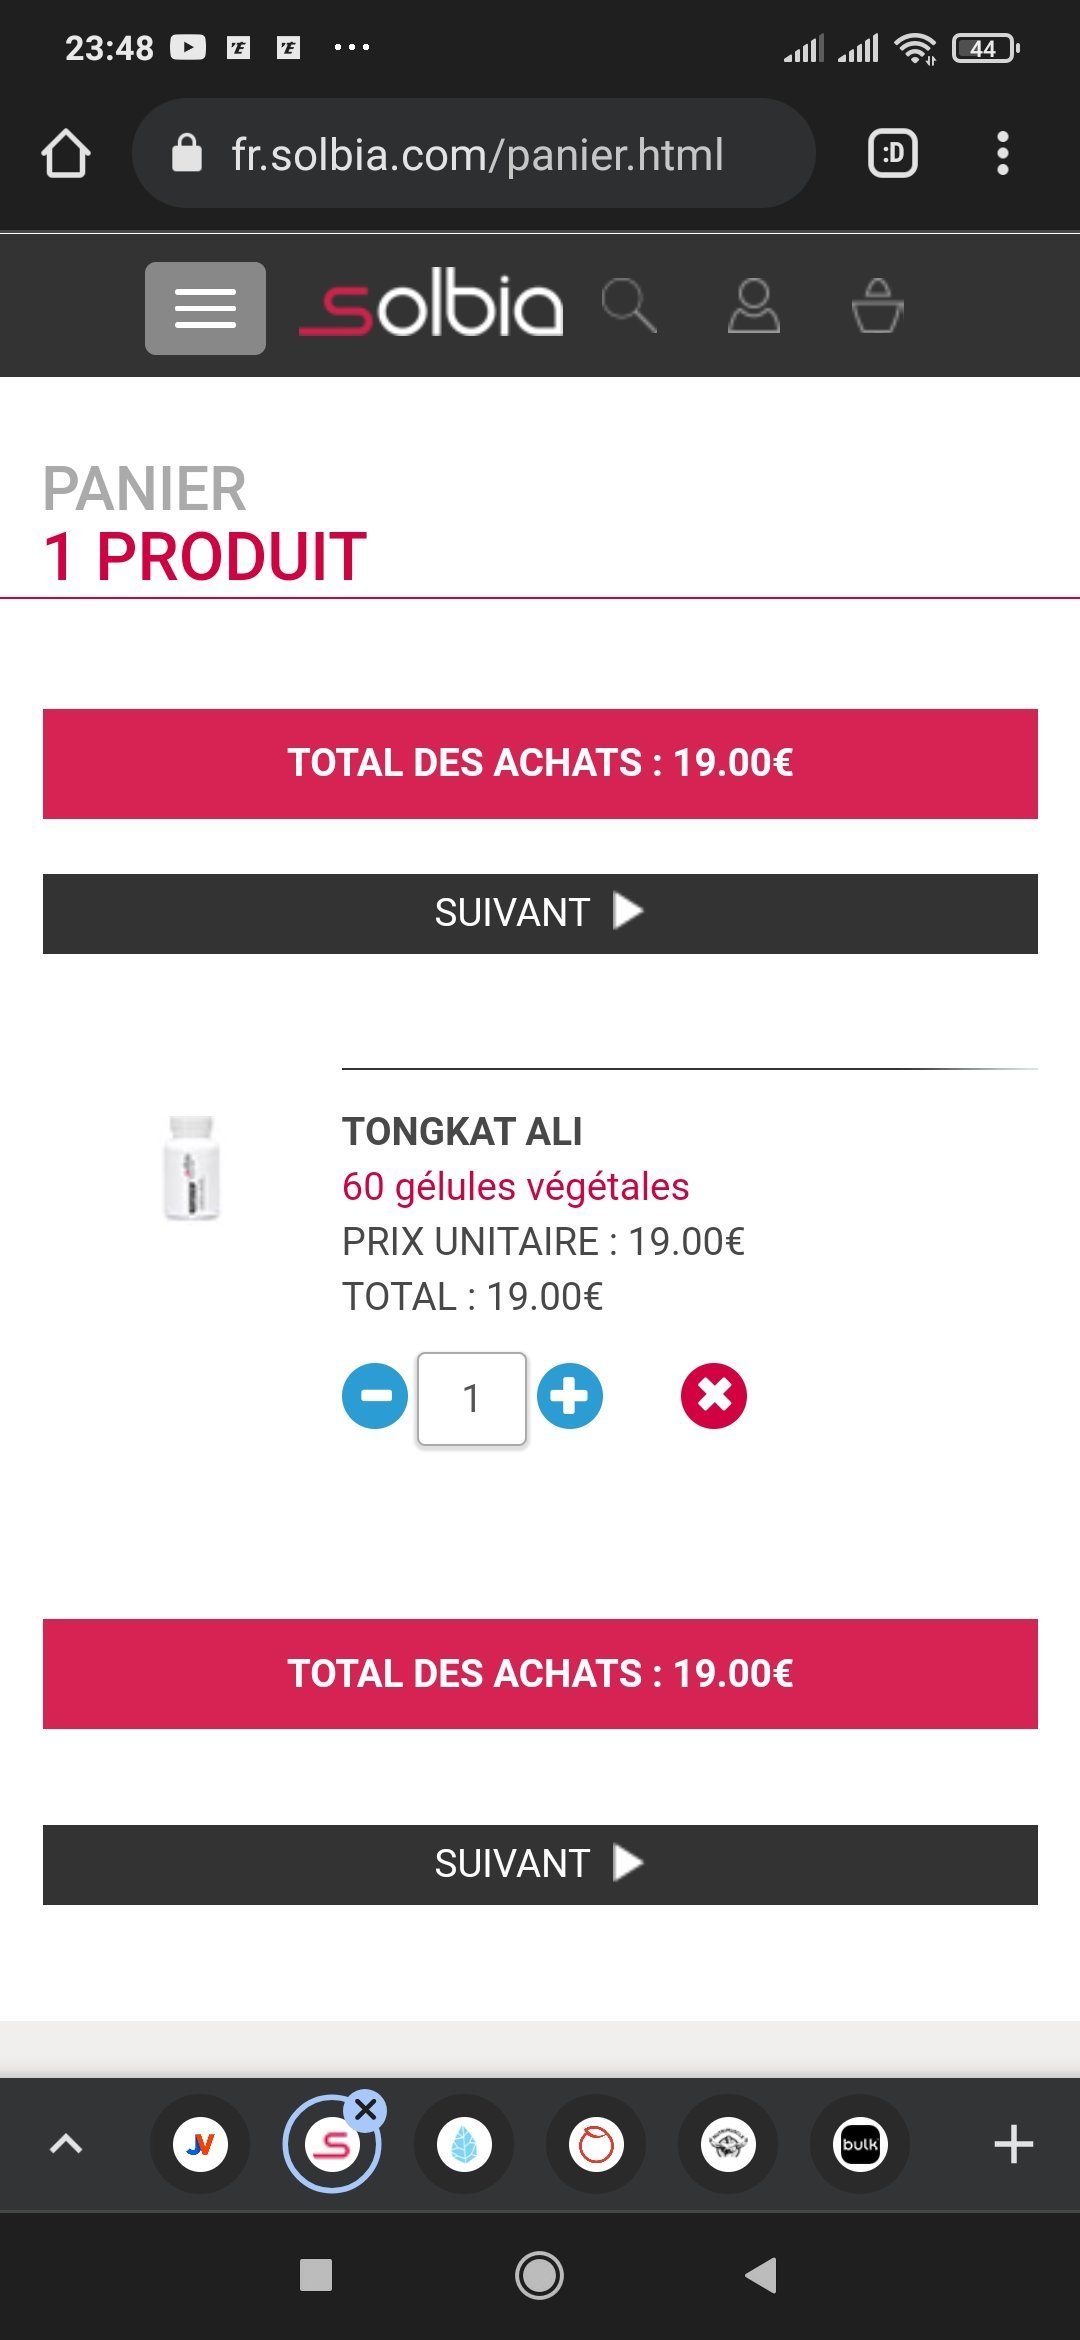Image resolution: width=1080 pixels, height=2340 pixels.
Task: Decrease Tongkat Ali quantity with minus
Action: point(375,1396)
